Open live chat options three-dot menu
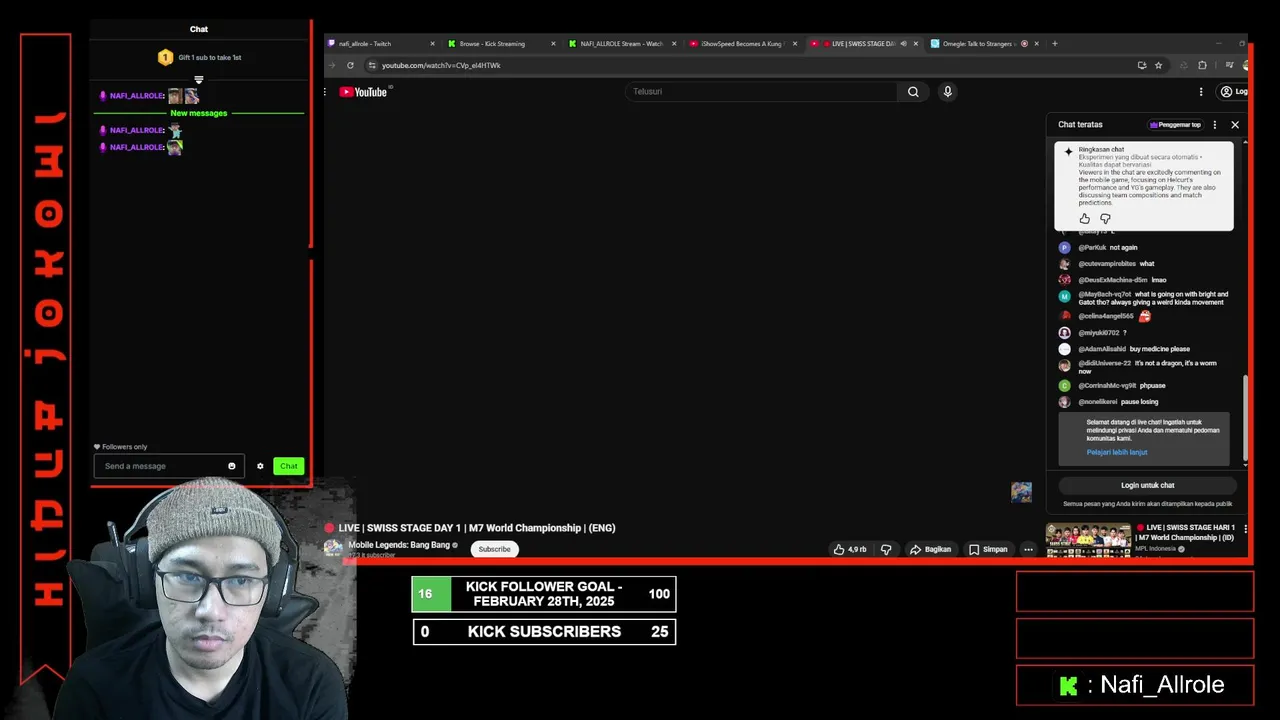Viewport: 1280px width, 720px height. click(x=1215, y=125)
